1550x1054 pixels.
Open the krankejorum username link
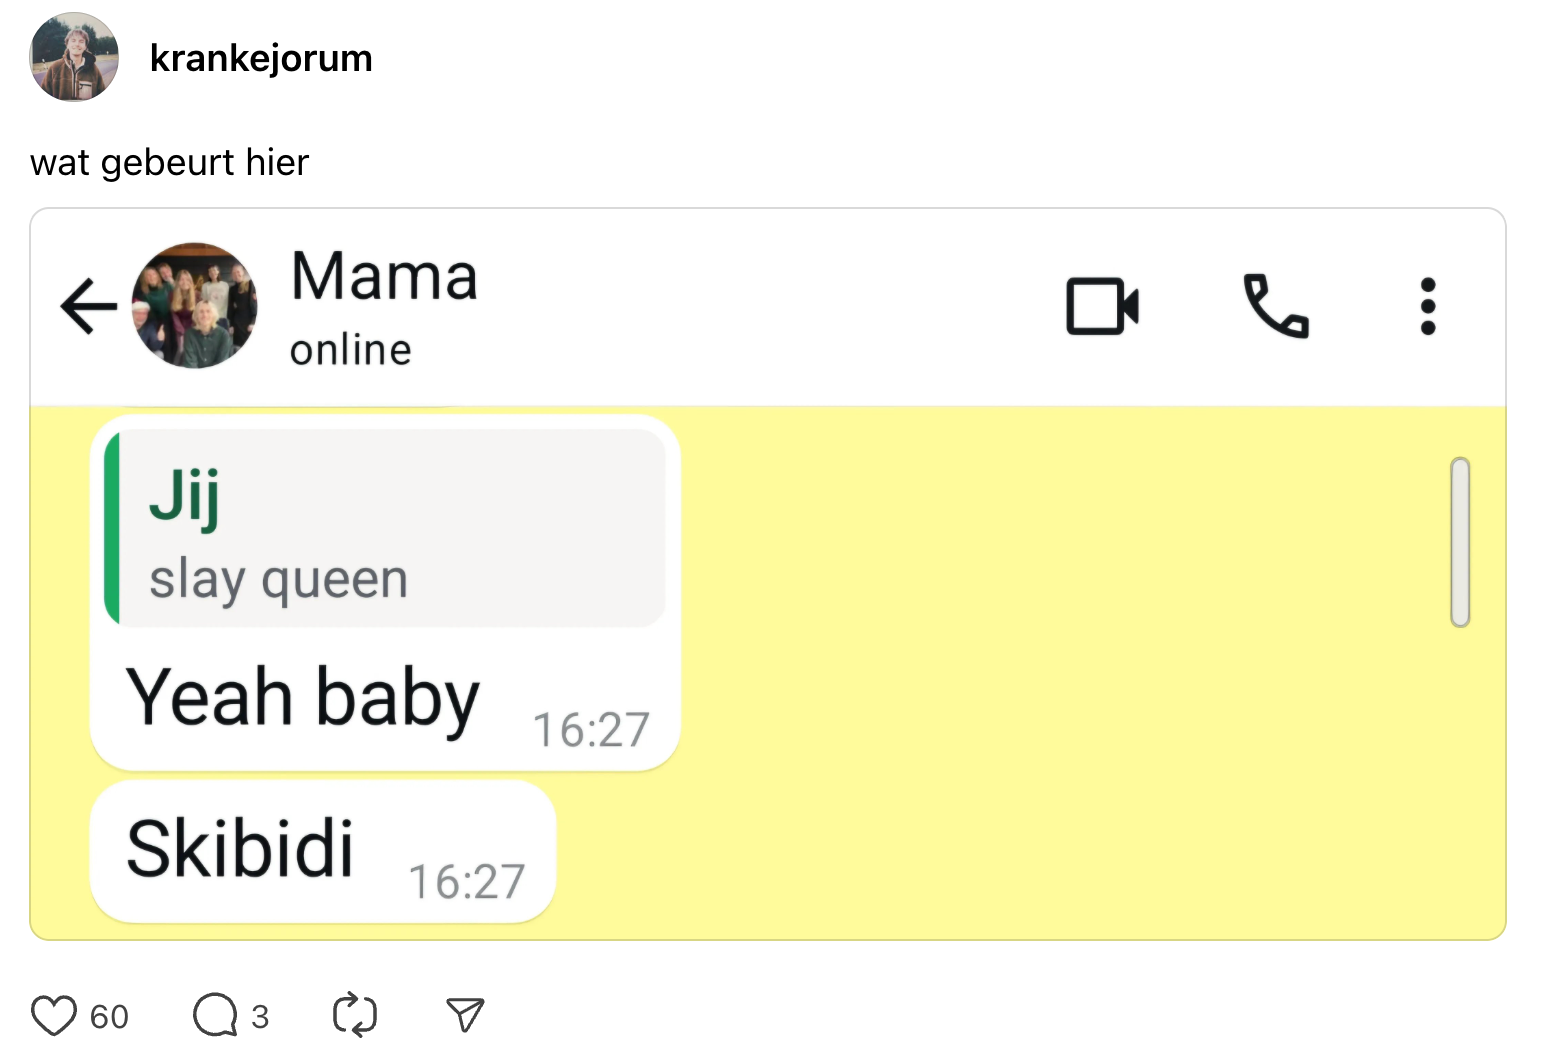click(x=261, y=58)
